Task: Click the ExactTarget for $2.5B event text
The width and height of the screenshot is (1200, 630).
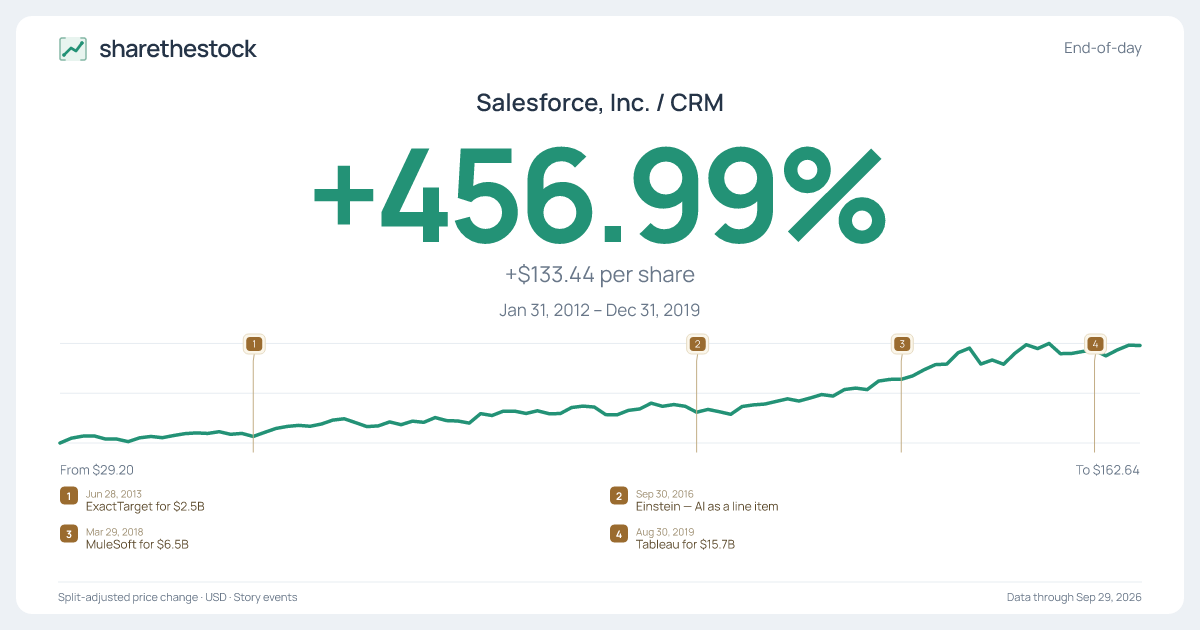Action: point(145,507)
